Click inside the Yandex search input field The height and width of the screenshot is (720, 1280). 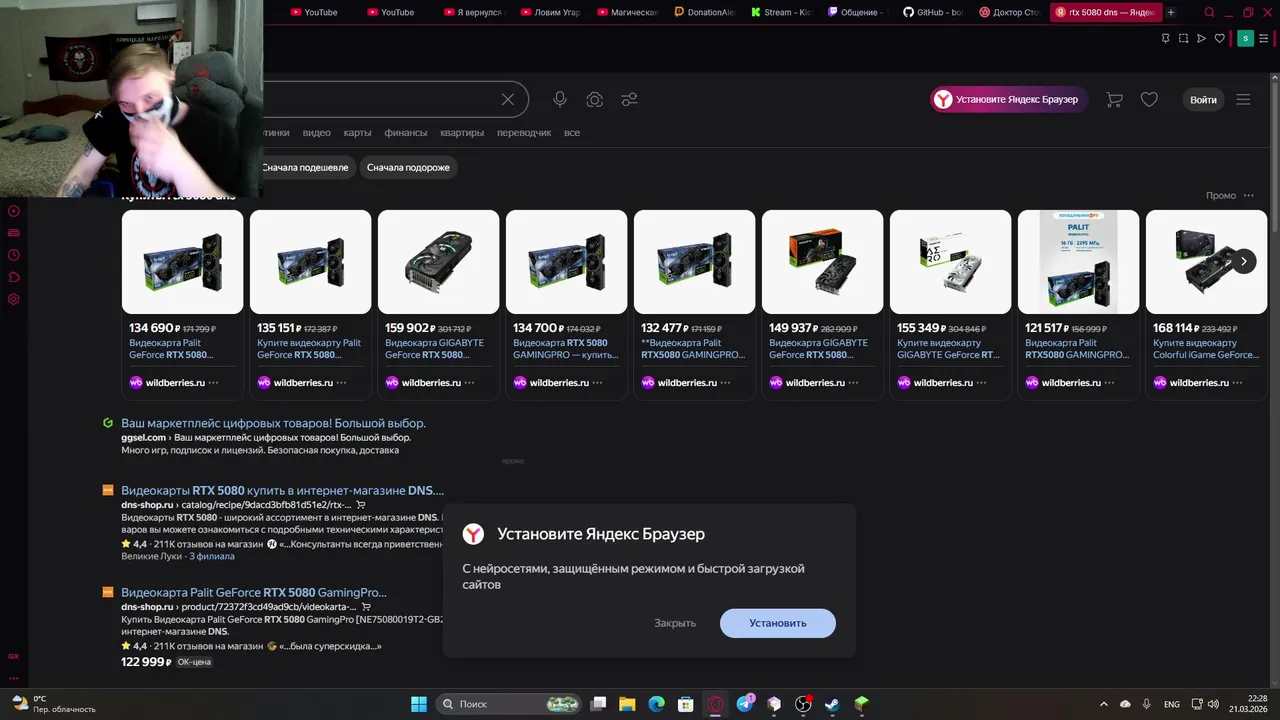[380, 99]
